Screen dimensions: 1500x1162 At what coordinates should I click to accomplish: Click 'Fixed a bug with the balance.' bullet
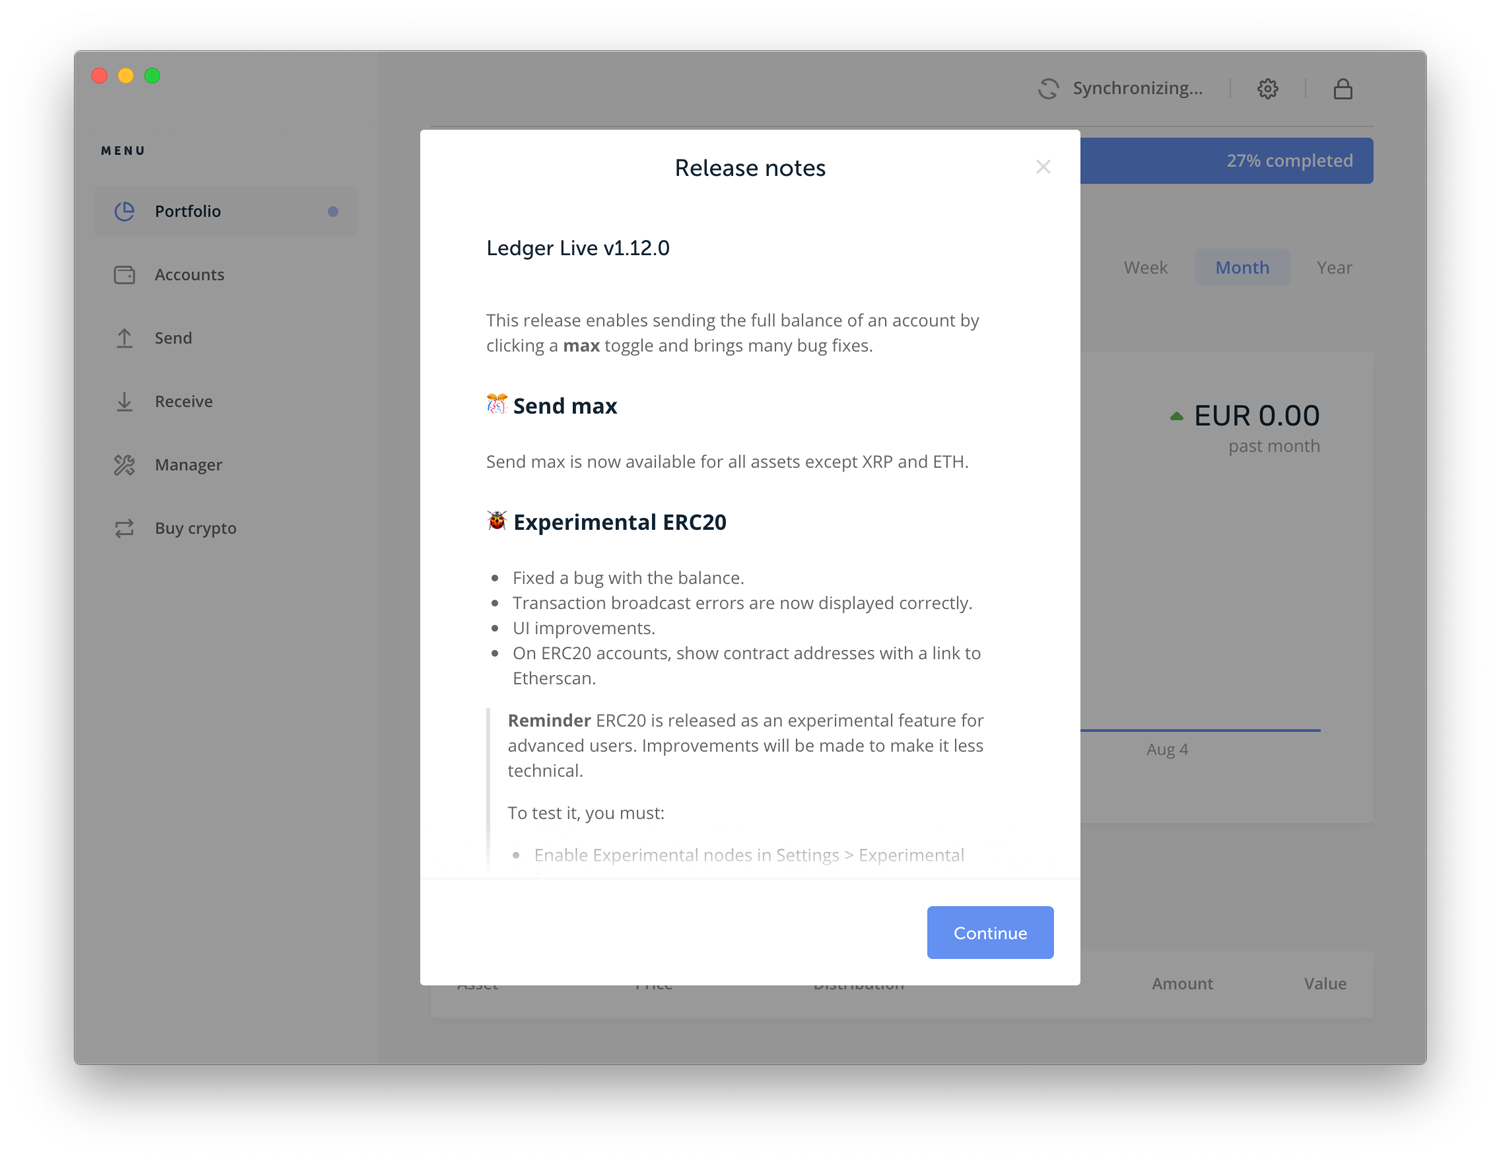click(628, 577)
